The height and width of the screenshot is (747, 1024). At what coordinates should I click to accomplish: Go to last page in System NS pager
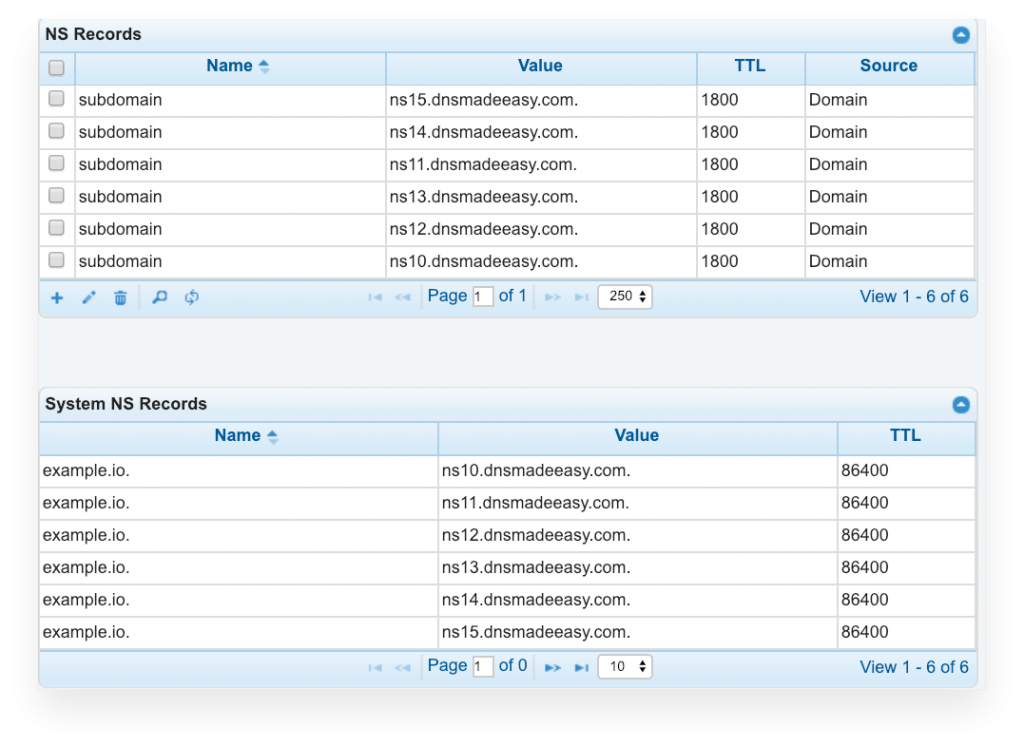click(581, 667)
